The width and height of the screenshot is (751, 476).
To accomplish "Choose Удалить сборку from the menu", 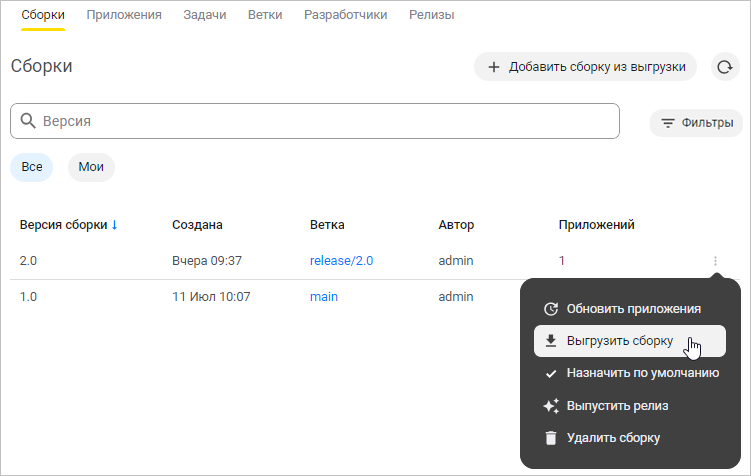I will coord(612,437).
